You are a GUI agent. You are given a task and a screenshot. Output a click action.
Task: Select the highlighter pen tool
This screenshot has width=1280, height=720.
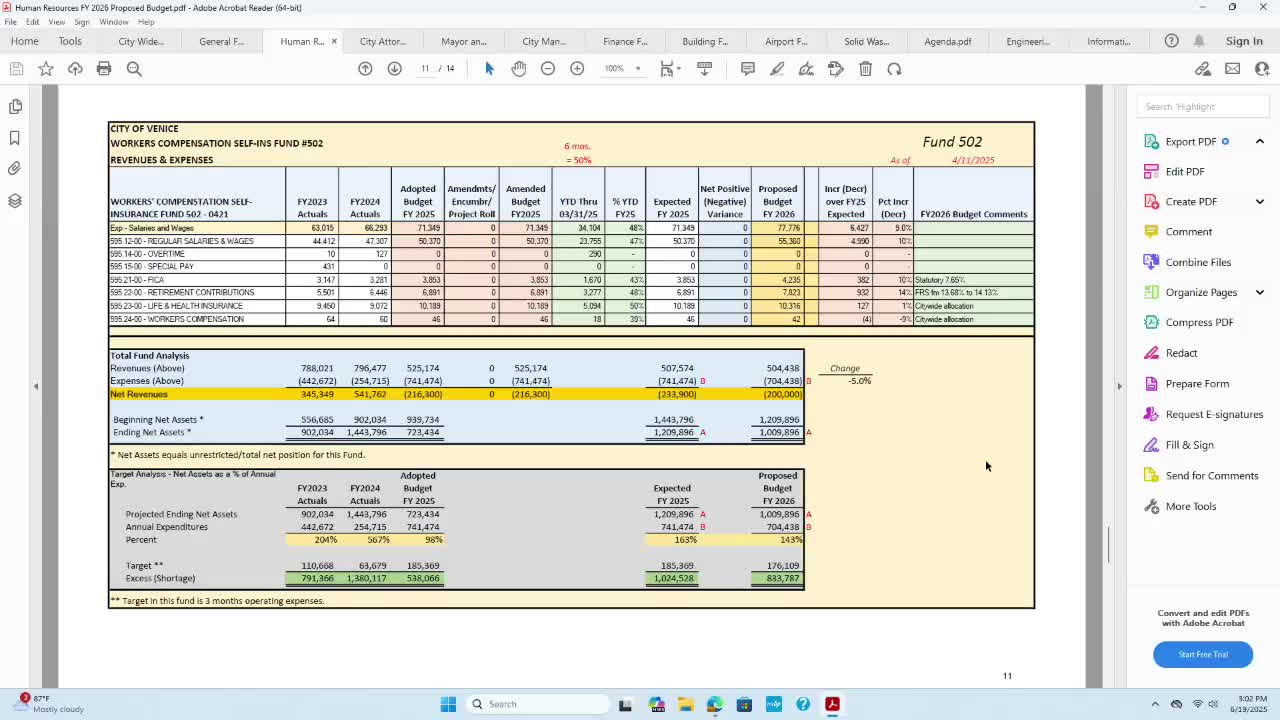coord(777,68)
